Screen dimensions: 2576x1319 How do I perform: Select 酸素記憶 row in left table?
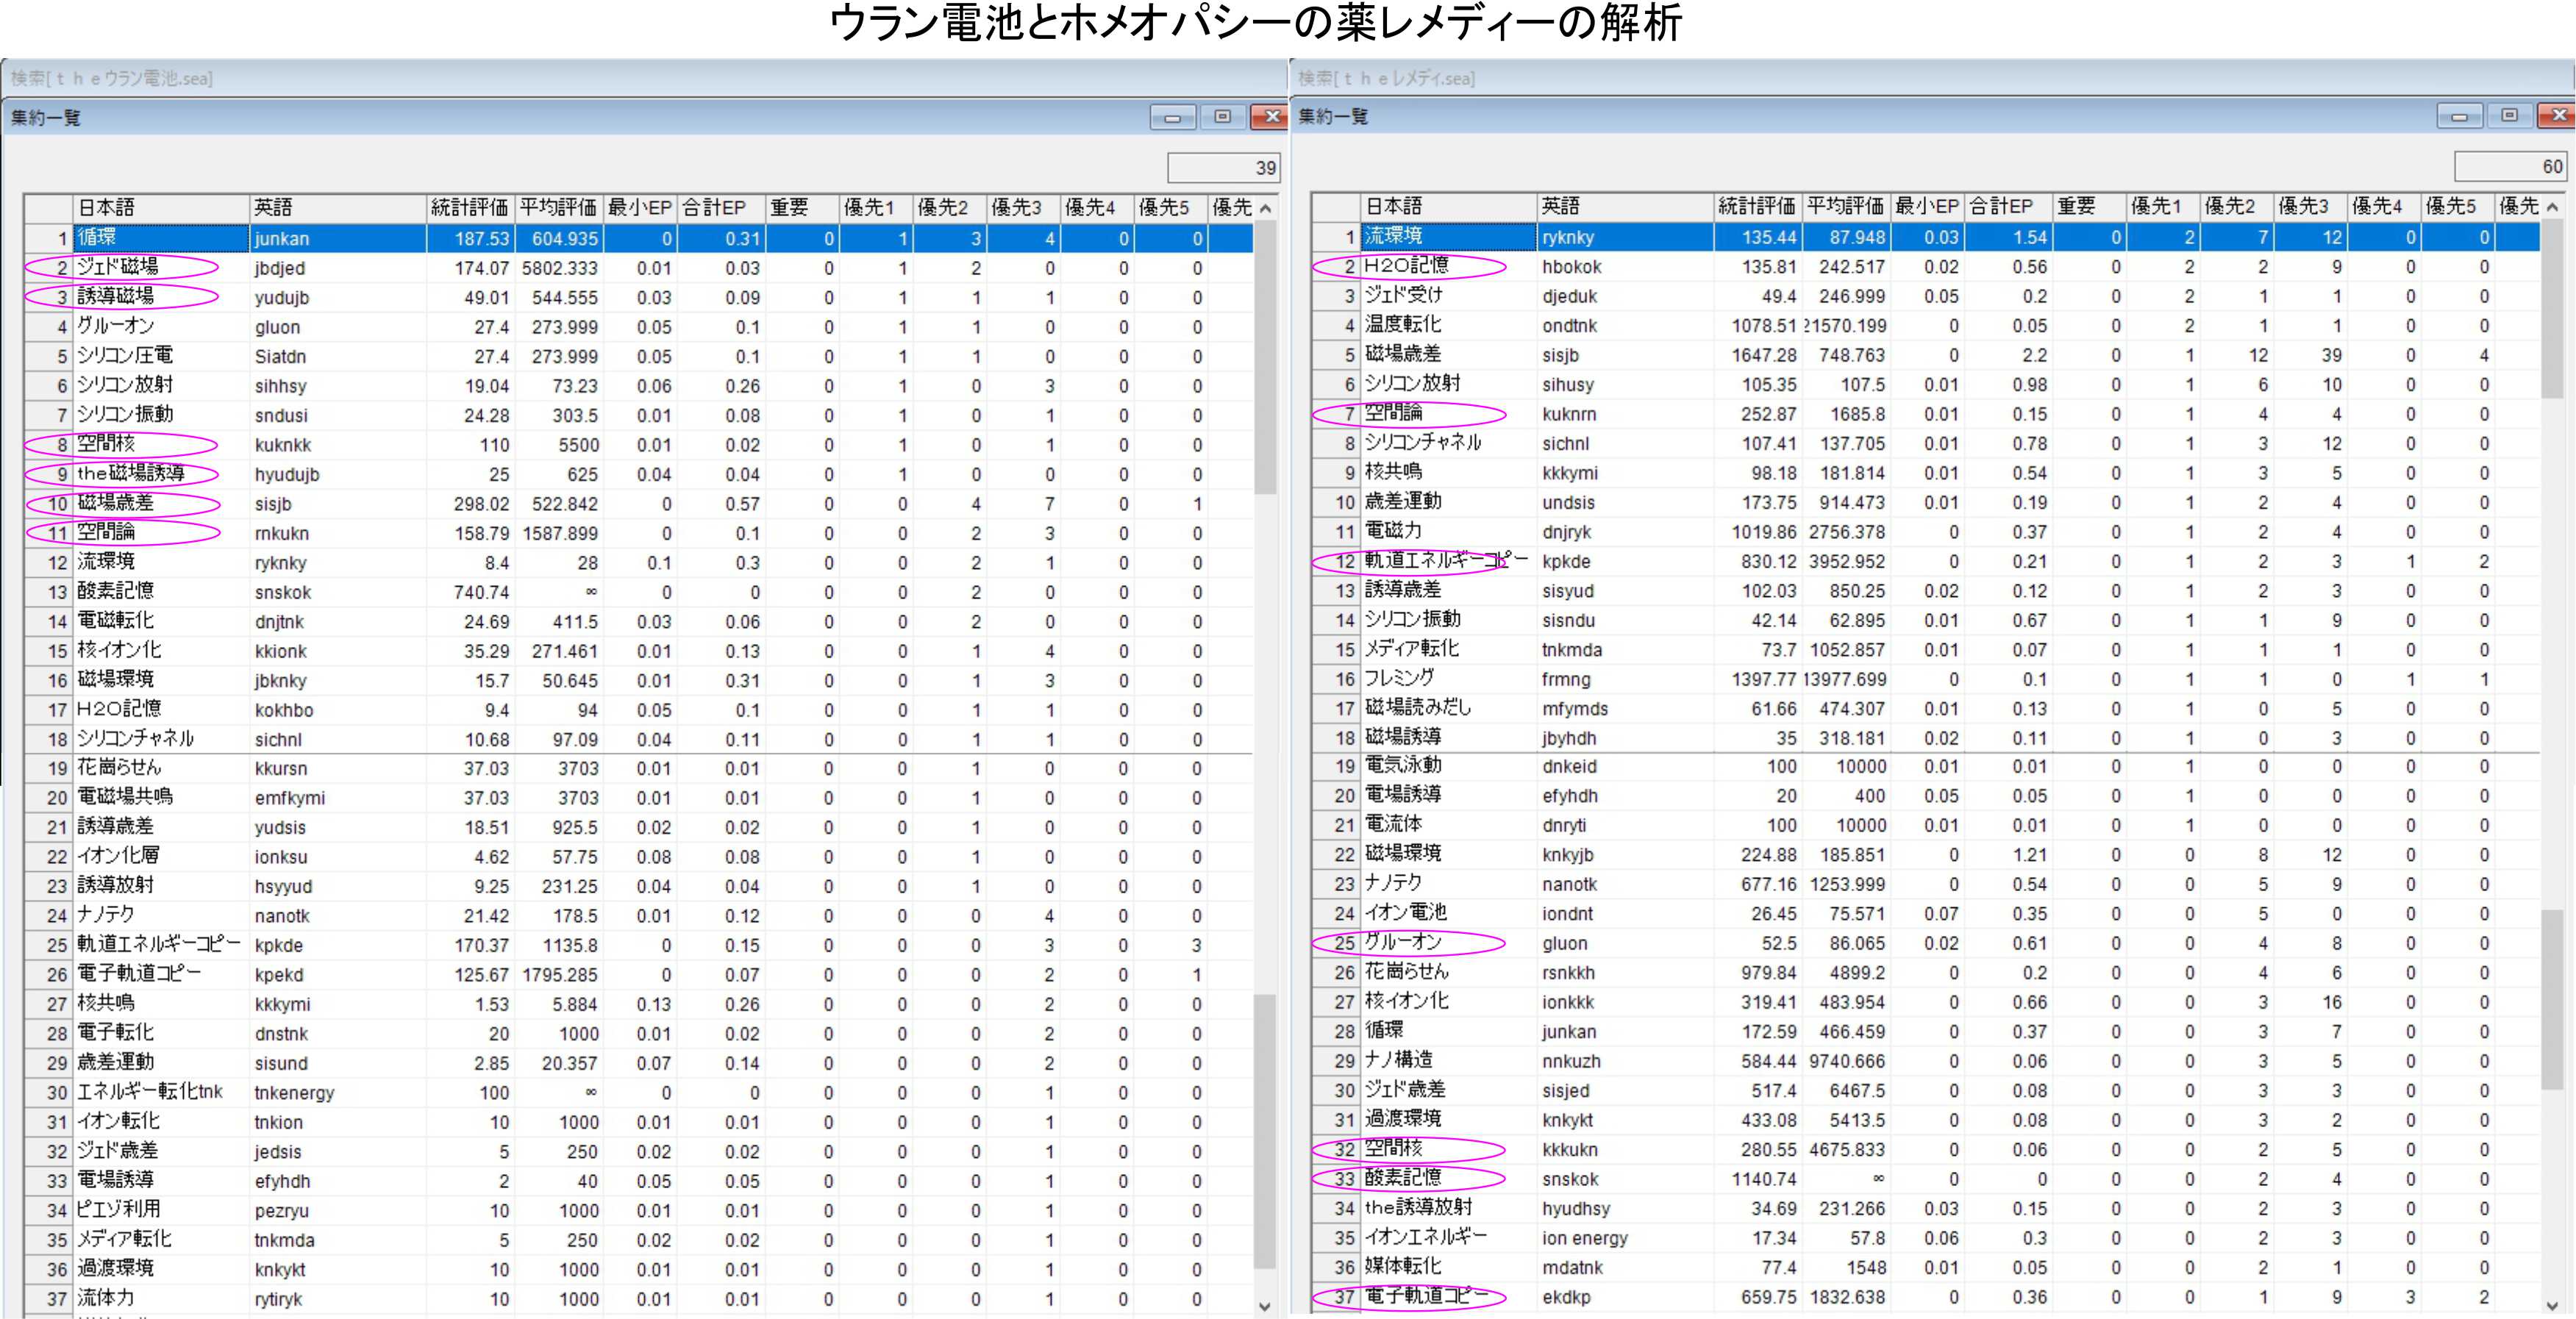[x=638, y=592]
